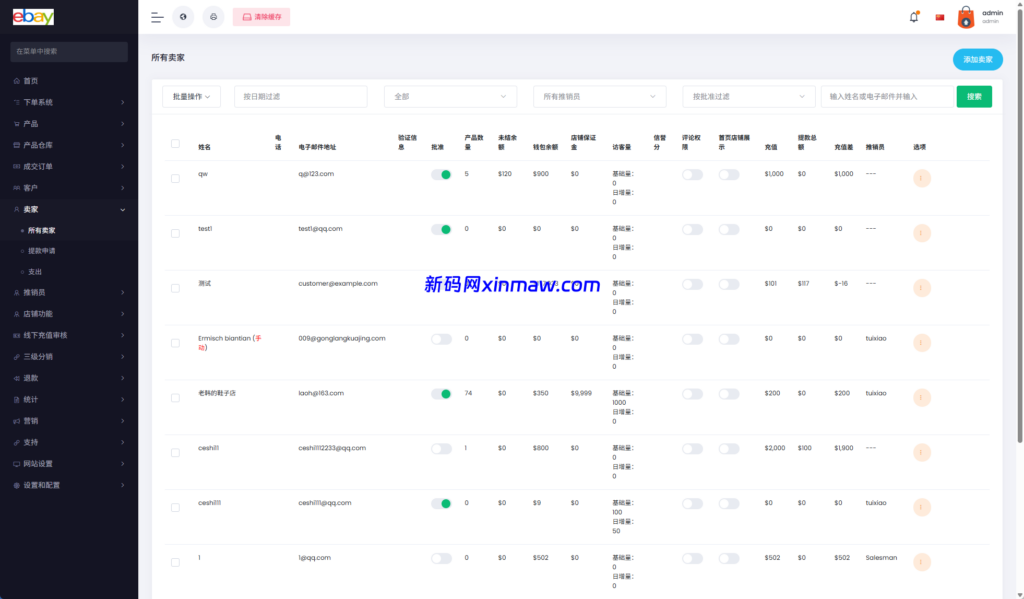Image resolution: width=1024 pixels, height=599 pixels.
Task: Click the 清除缓存 clear cache button
Action: coord(261,17)
